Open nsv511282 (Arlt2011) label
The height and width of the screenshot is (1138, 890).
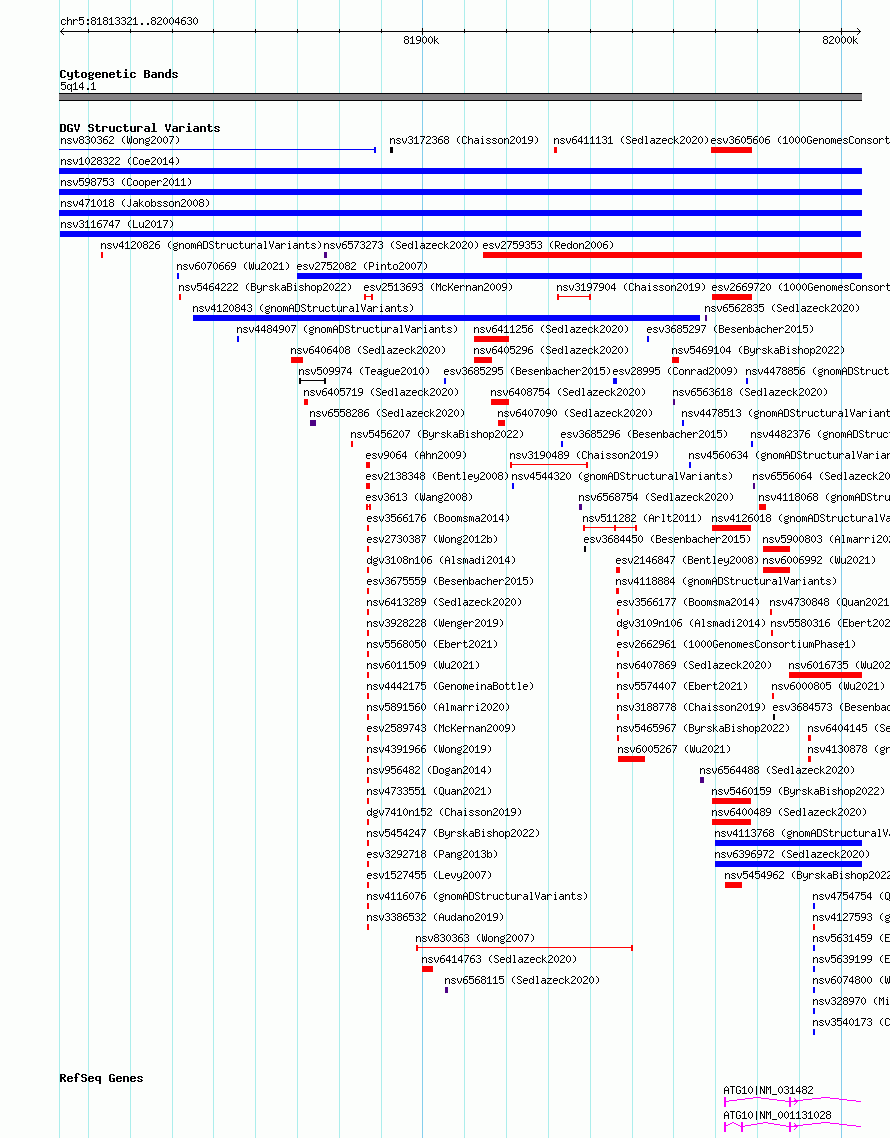click(642, 519)
